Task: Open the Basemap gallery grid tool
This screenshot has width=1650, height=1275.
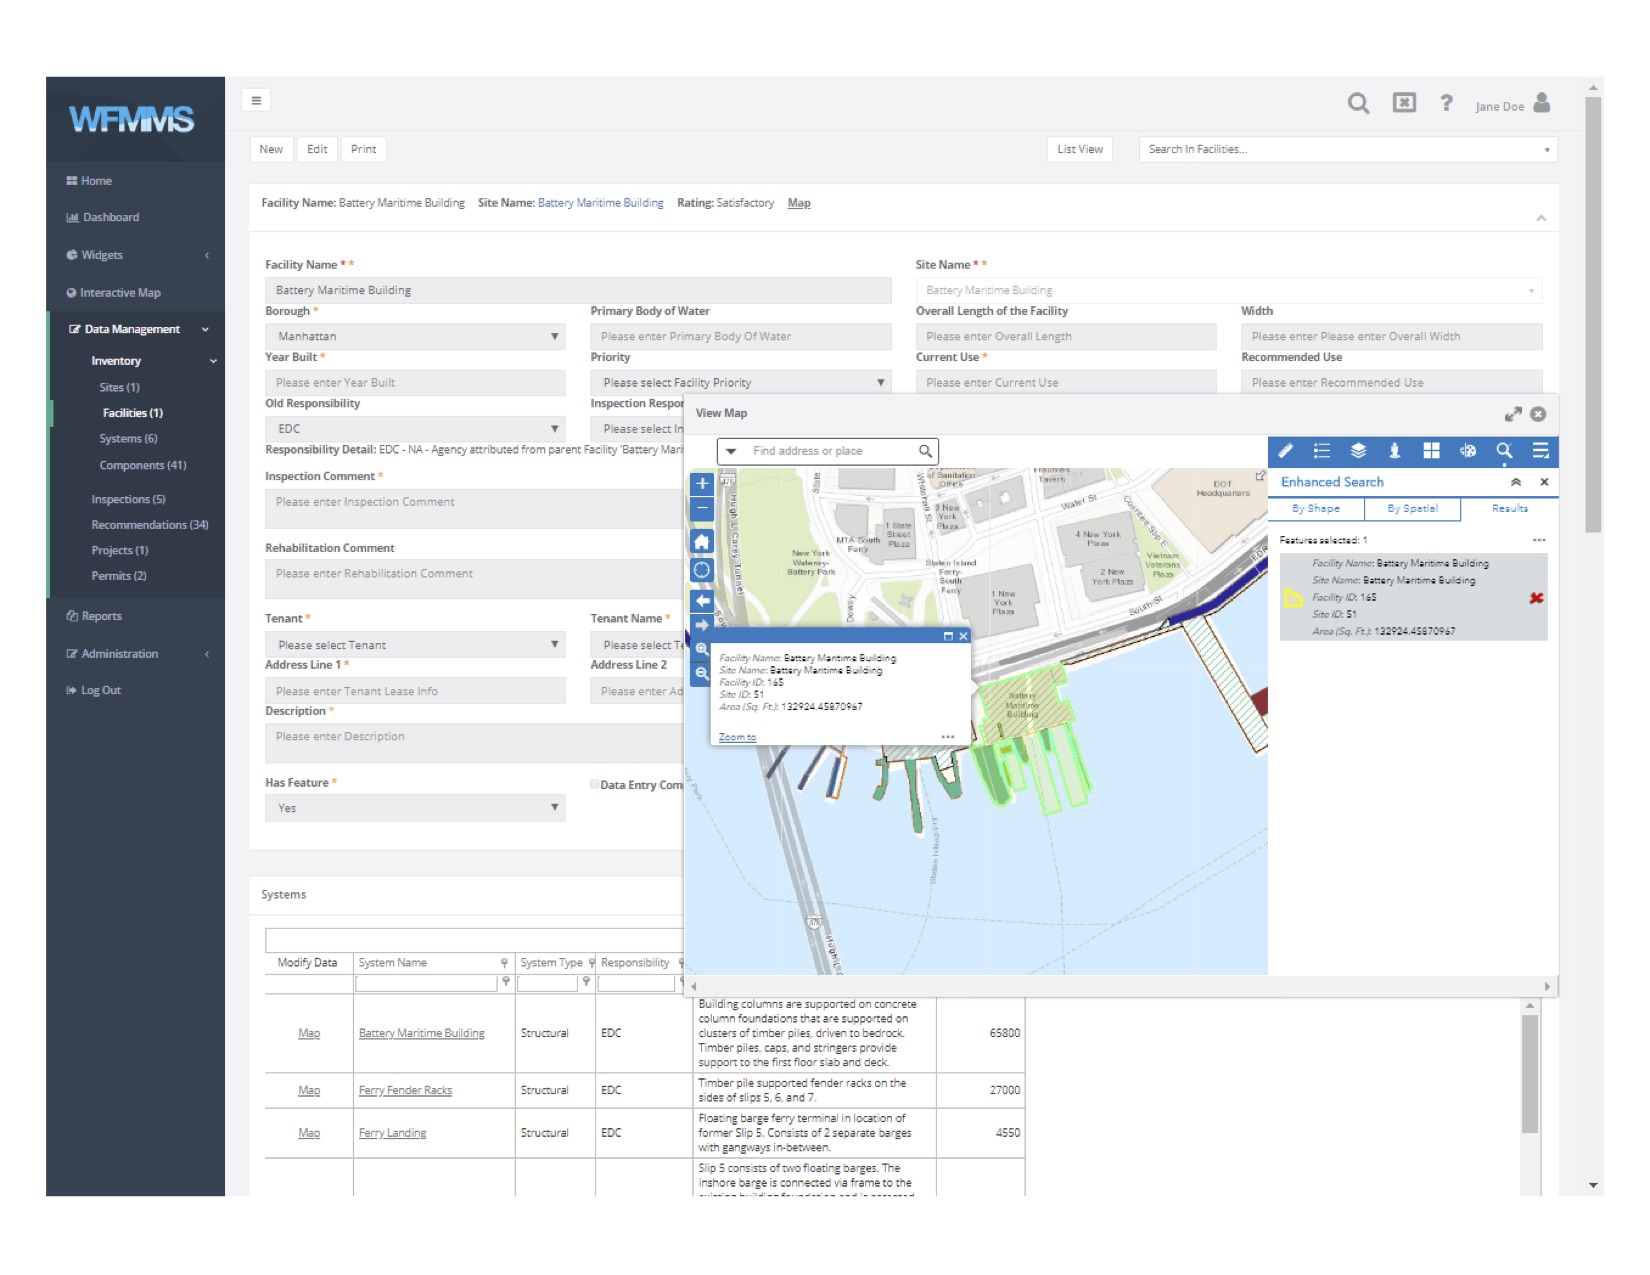Action: [x=1431, y=451]
